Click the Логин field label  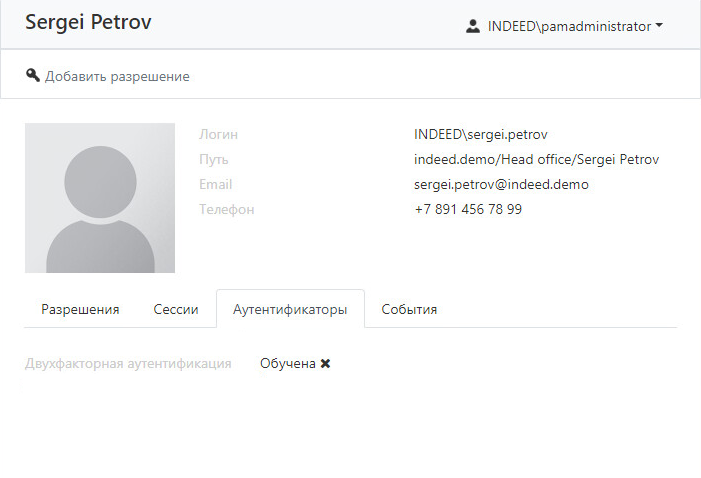218,134
